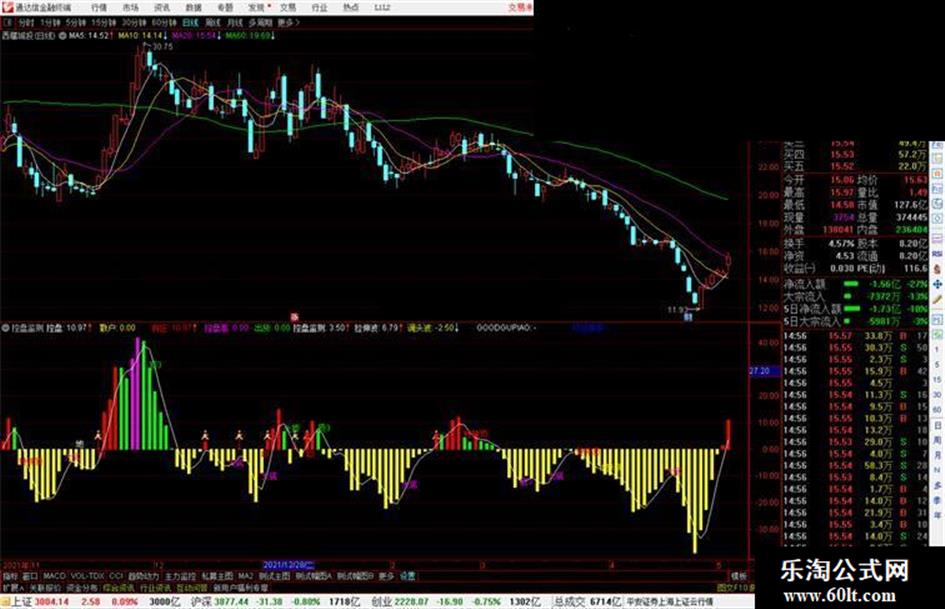The height and width of the screenshot is (609, 945).
Task: Open the 互动问答 tab
Action: [192, 587]
